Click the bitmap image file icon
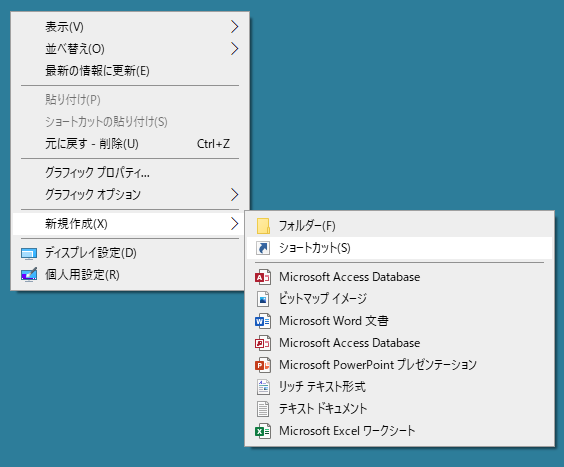 coord(263,299)
